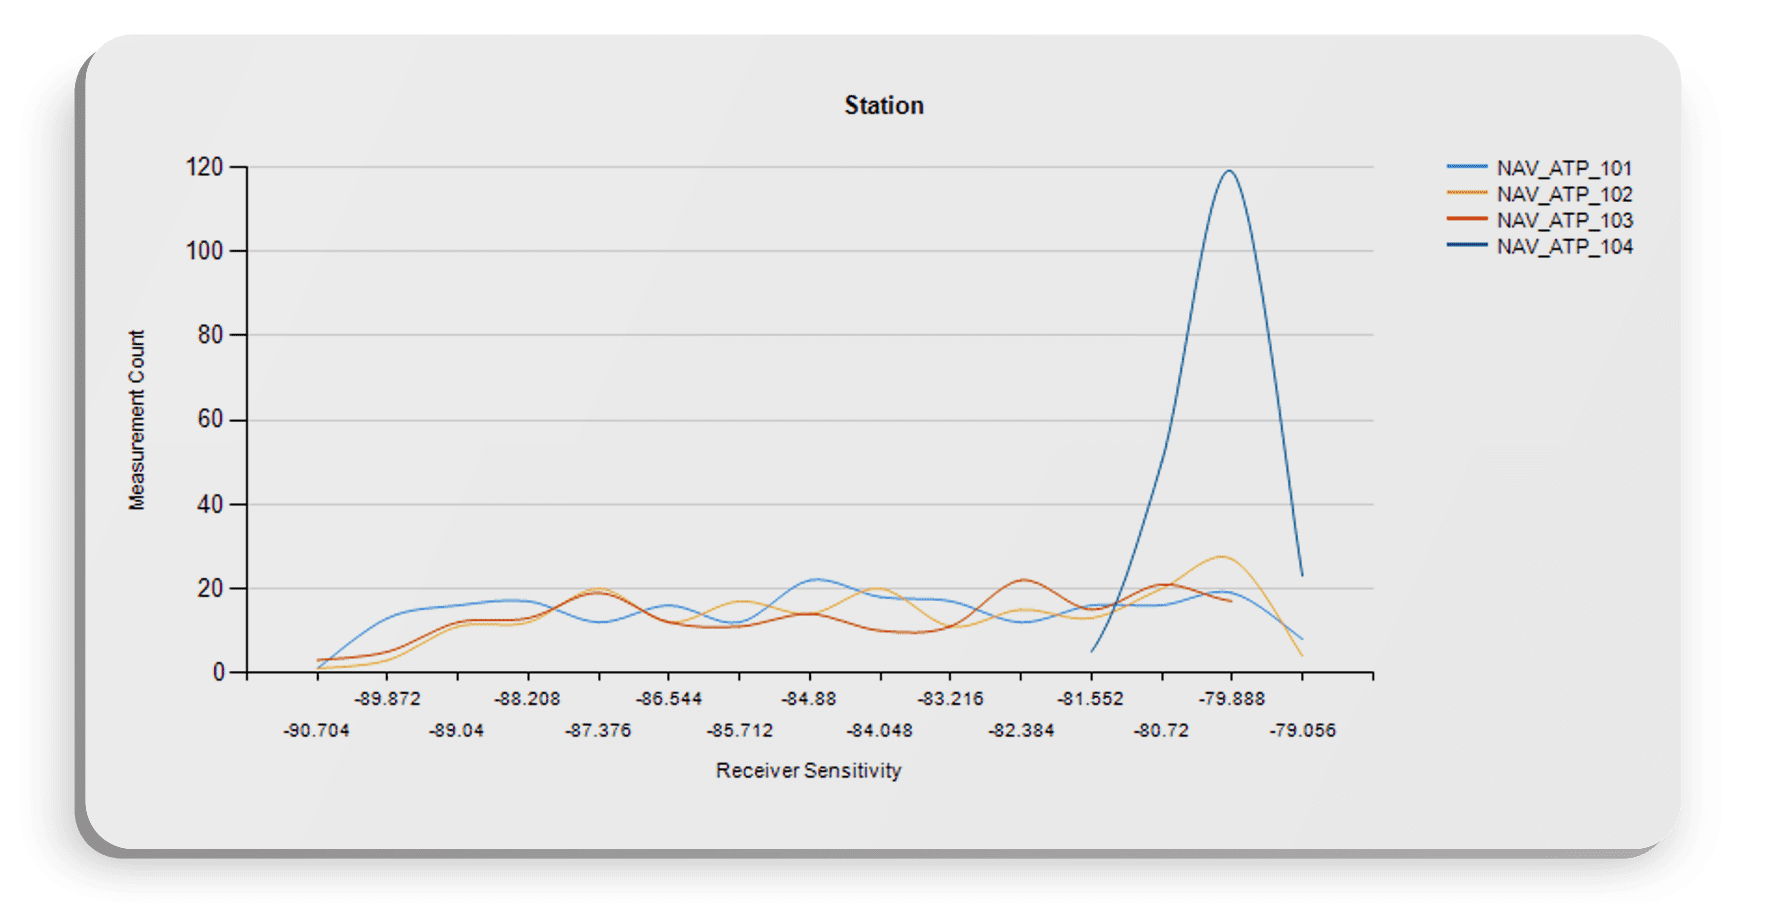Click the 'Receiver Sensitivity' x-axis title
This screenshot has height=918, width=1765.
pos(808,771)
